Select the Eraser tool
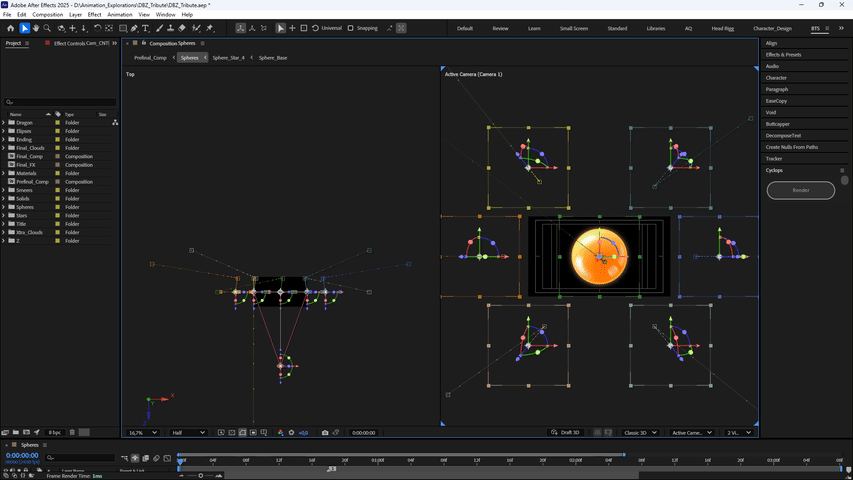This screenshot has width=853, height=480. [x=182, y=28]
